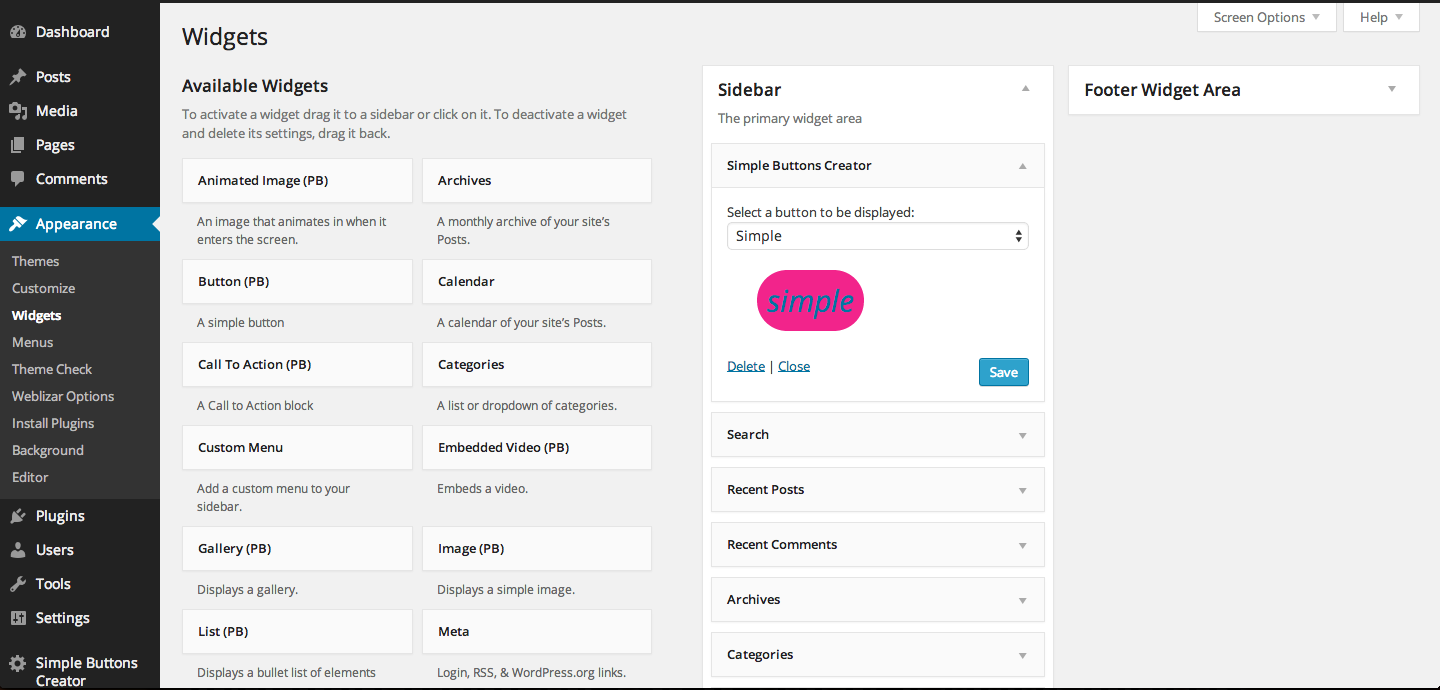
Task: Click the Delete widget link
Action: point(746,366)
